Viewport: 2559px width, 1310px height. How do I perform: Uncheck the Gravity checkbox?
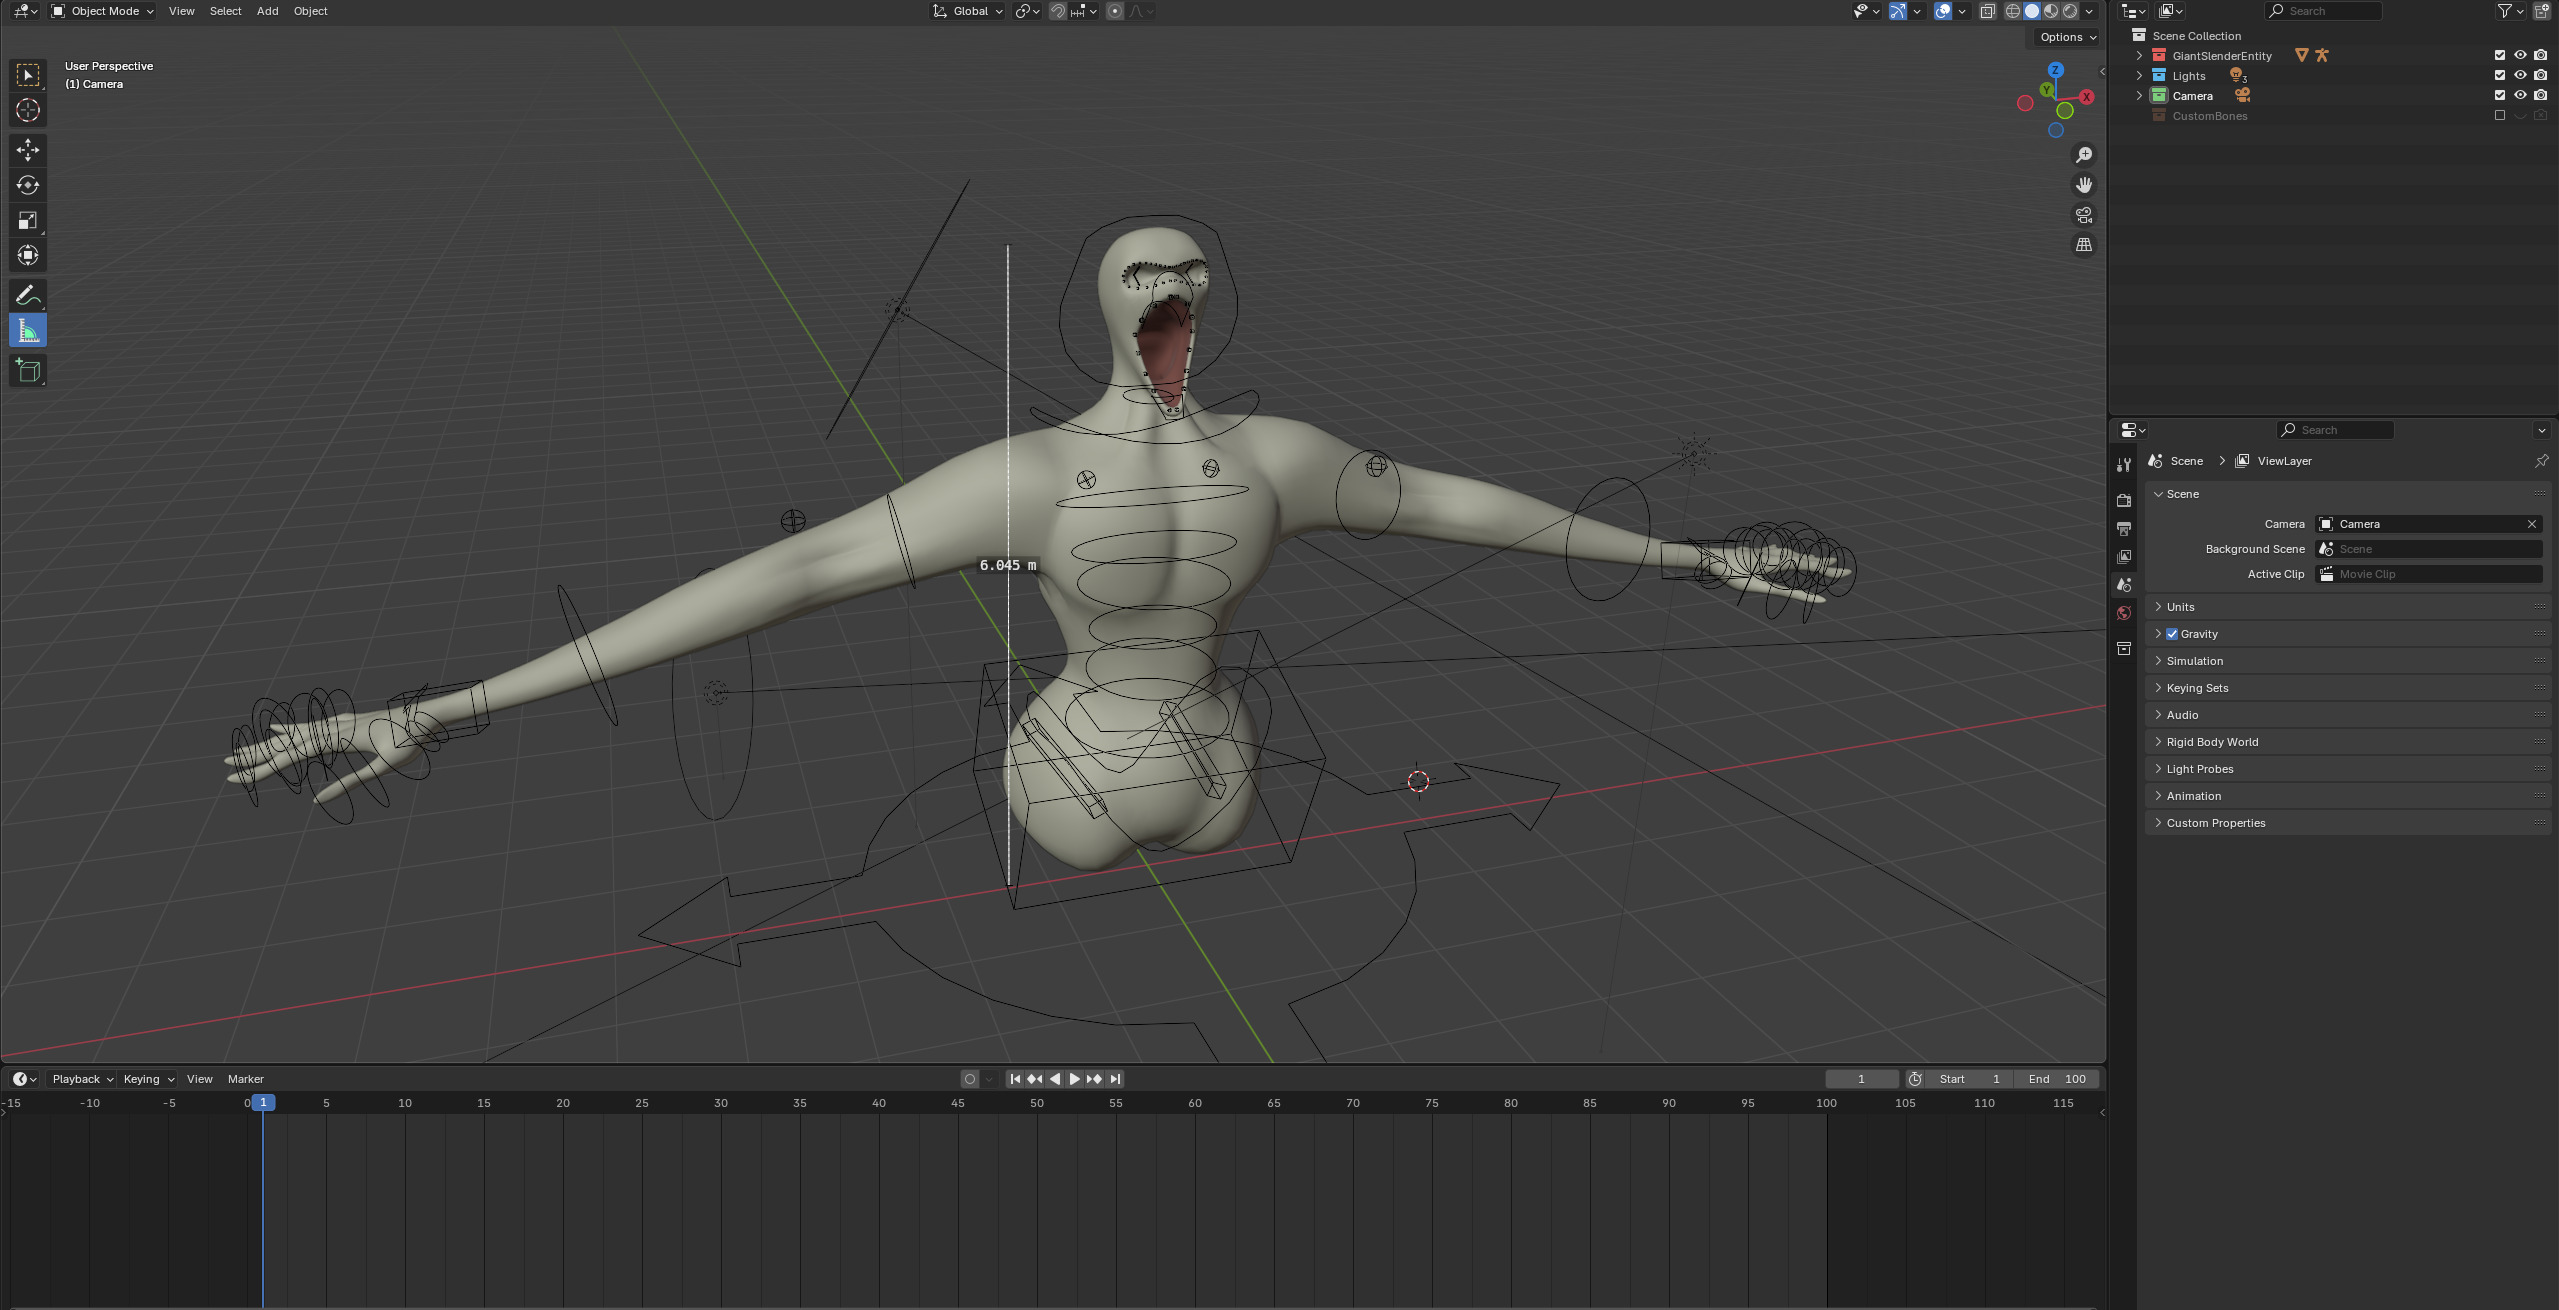coord(2172,634)
